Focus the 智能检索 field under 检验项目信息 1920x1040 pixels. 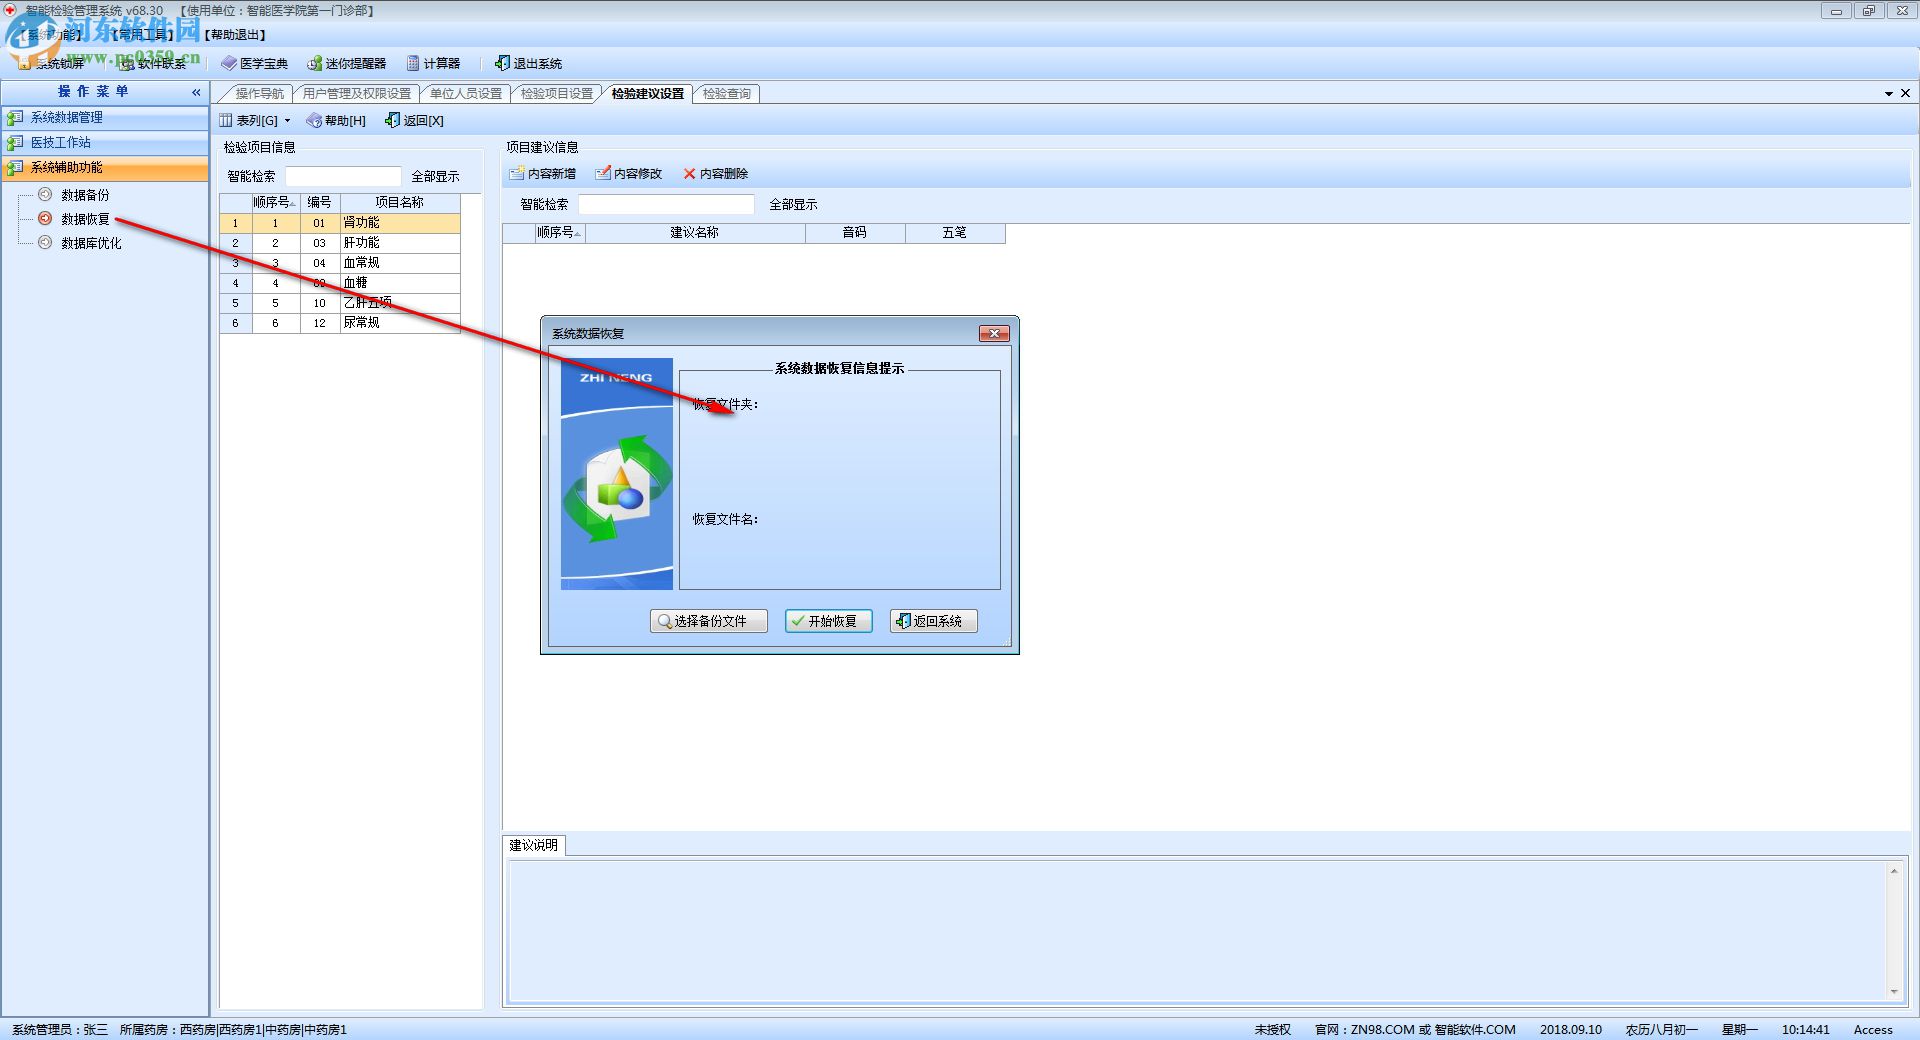point(343,176)
